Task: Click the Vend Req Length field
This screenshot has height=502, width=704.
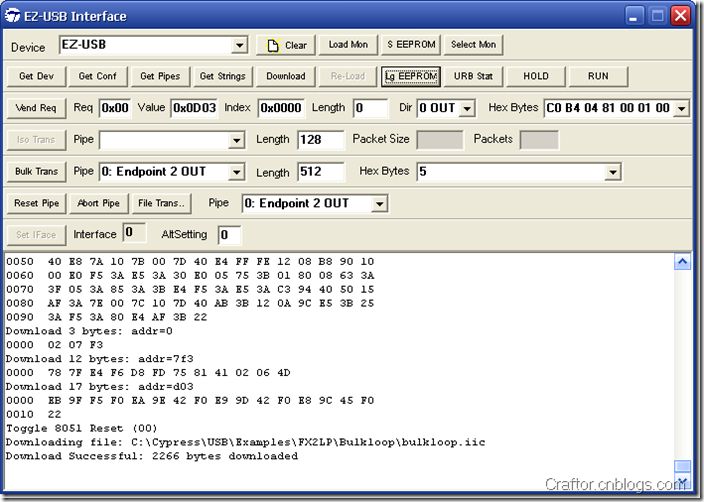Action: tap(370, 108)
